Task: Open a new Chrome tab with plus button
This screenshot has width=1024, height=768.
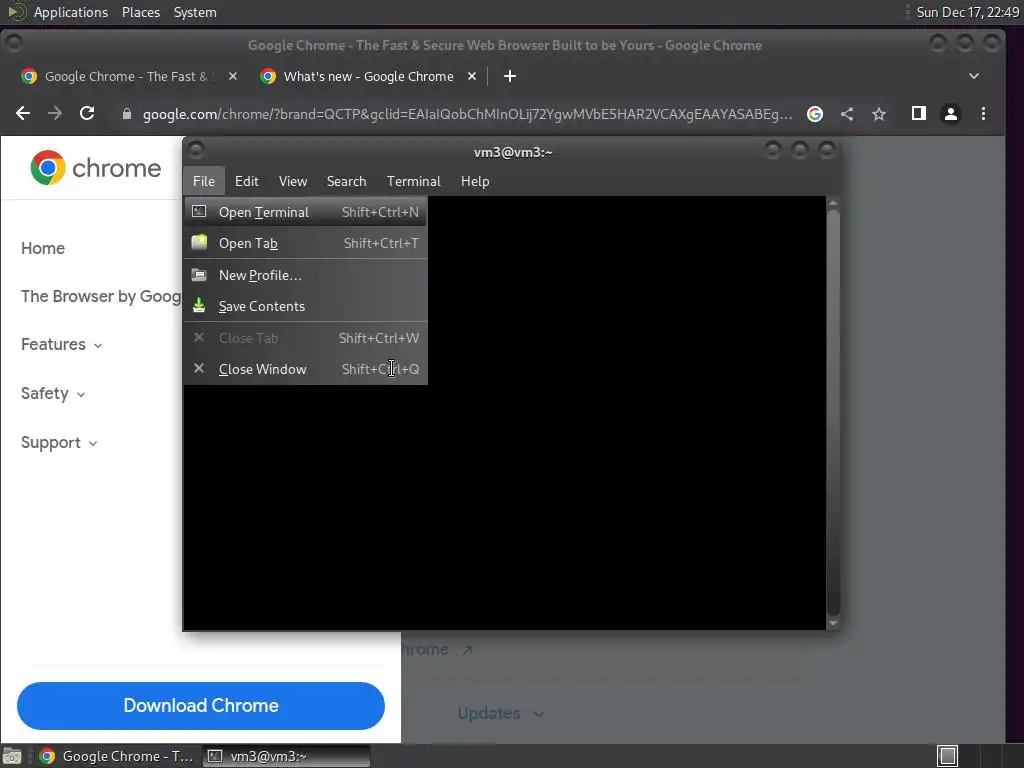Action: (x=510, y=76)
